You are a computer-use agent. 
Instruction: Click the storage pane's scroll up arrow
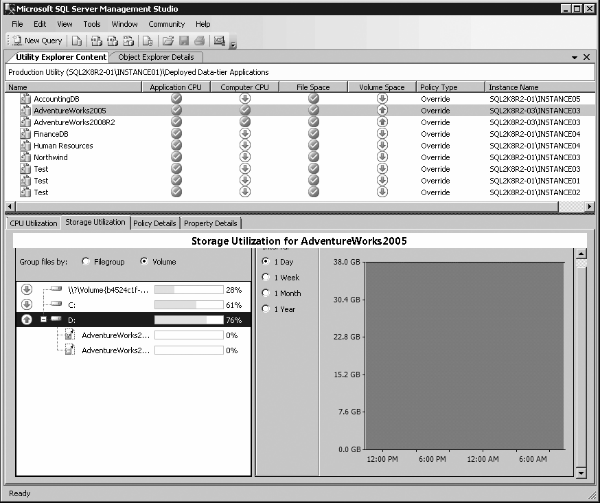tap(581, 254)
